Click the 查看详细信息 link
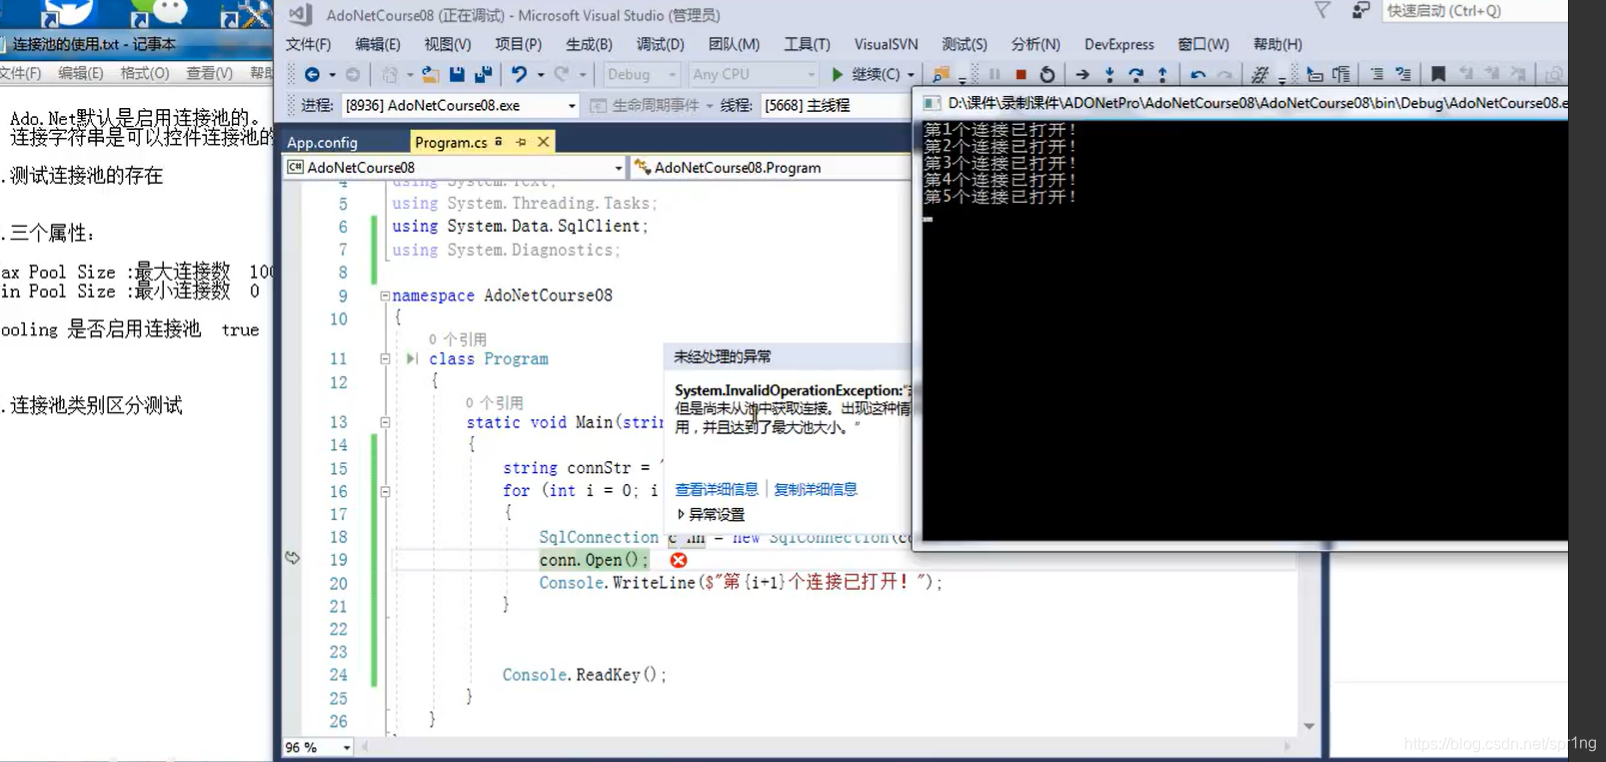 [x=716, y=489]
